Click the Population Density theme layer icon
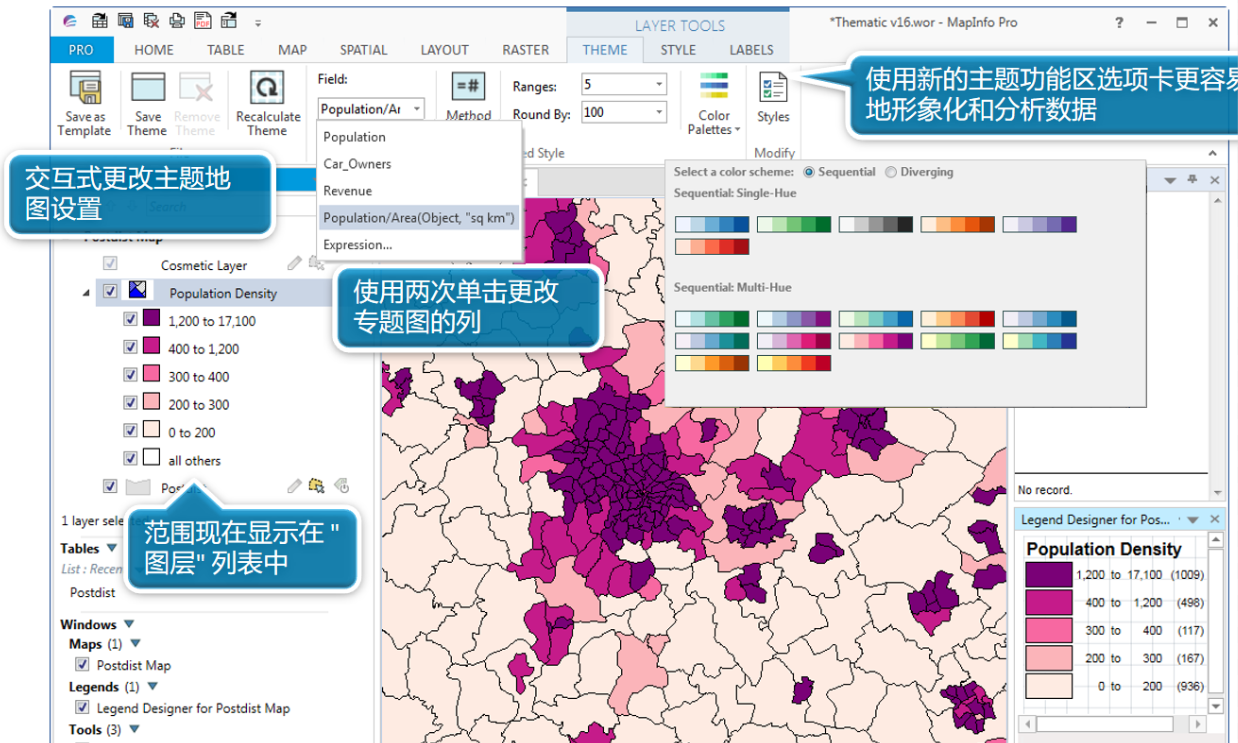The height and width of the screenshot is (743, 1238). coord(138,291)
